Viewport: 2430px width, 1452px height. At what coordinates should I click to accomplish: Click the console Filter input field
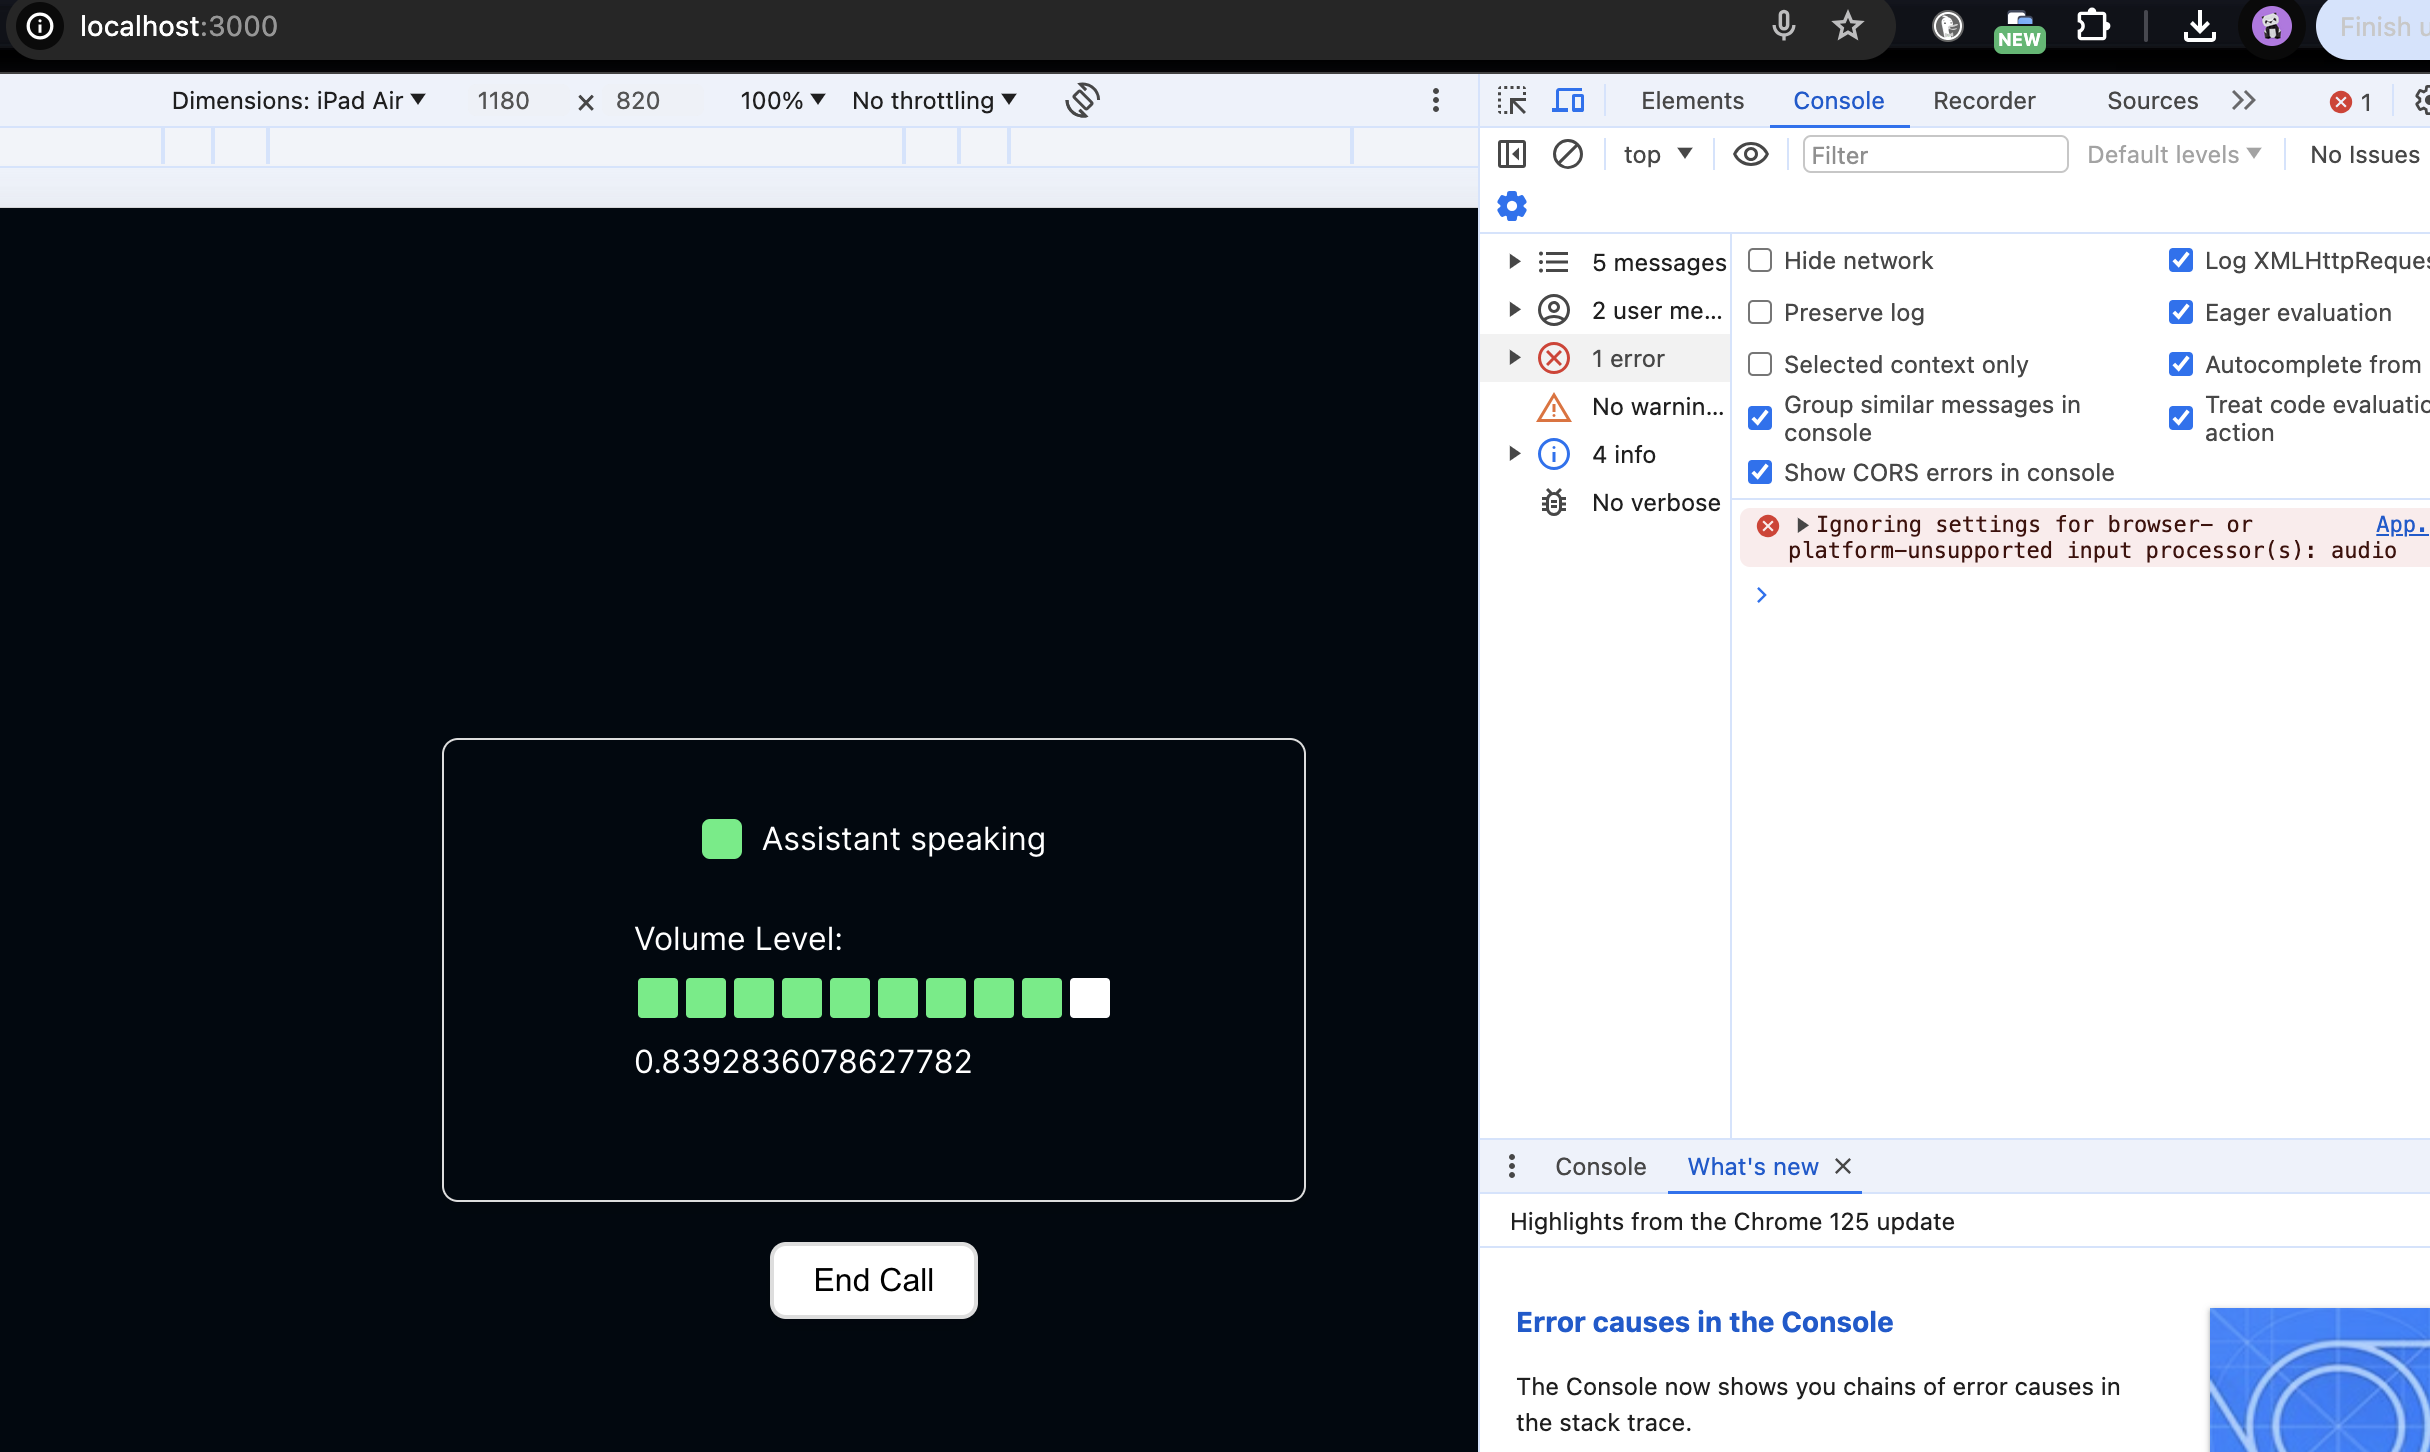1934,155
